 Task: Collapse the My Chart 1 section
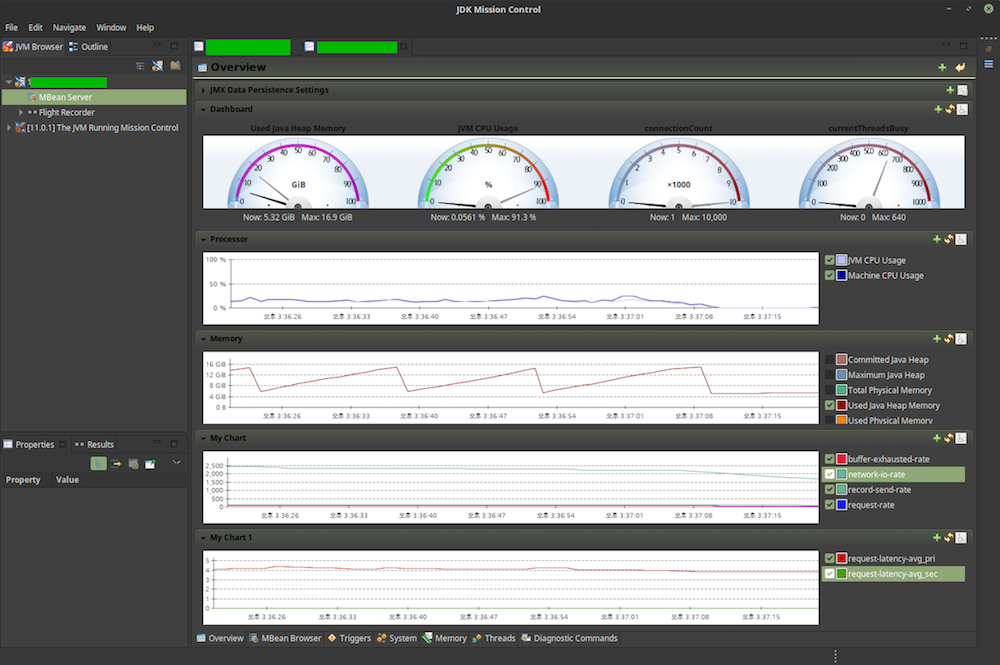tap(203, 538)
